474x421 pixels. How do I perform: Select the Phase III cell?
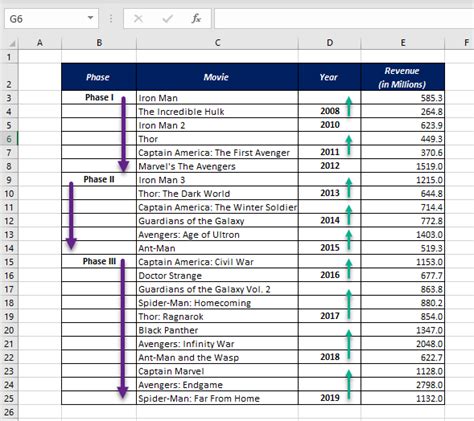tap(99, 262)
